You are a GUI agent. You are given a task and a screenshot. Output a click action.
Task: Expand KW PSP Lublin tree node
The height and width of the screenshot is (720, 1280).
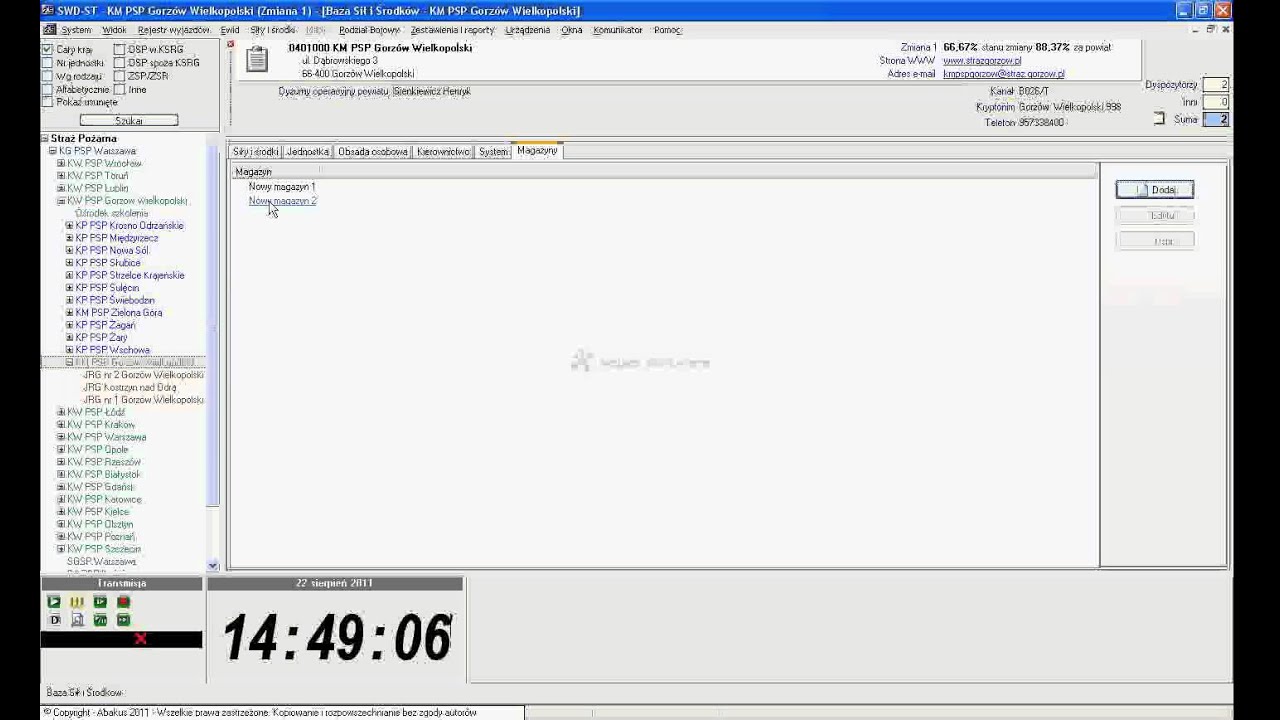61,188
